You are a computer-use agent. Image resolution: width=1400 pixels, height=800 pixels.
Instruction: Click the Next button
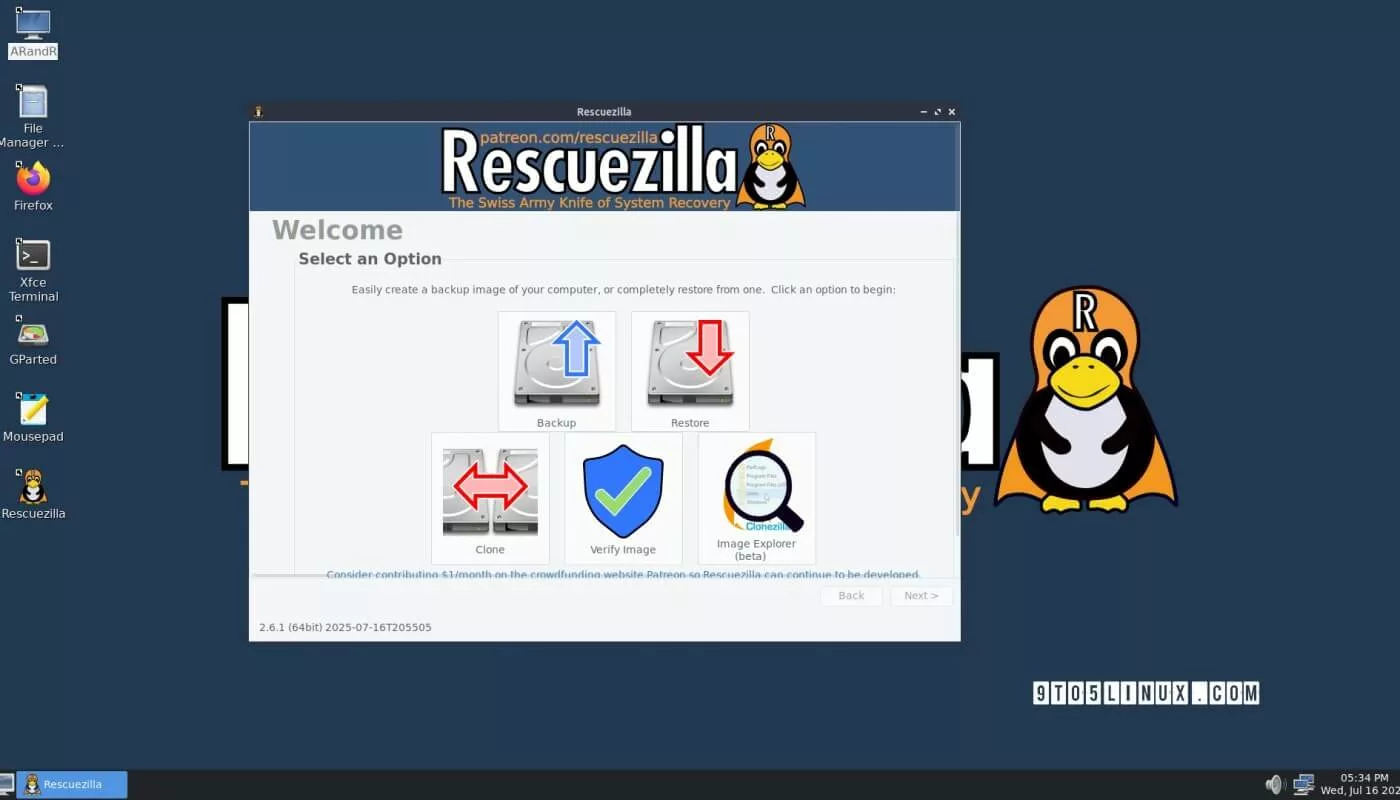tap(921, 596)
